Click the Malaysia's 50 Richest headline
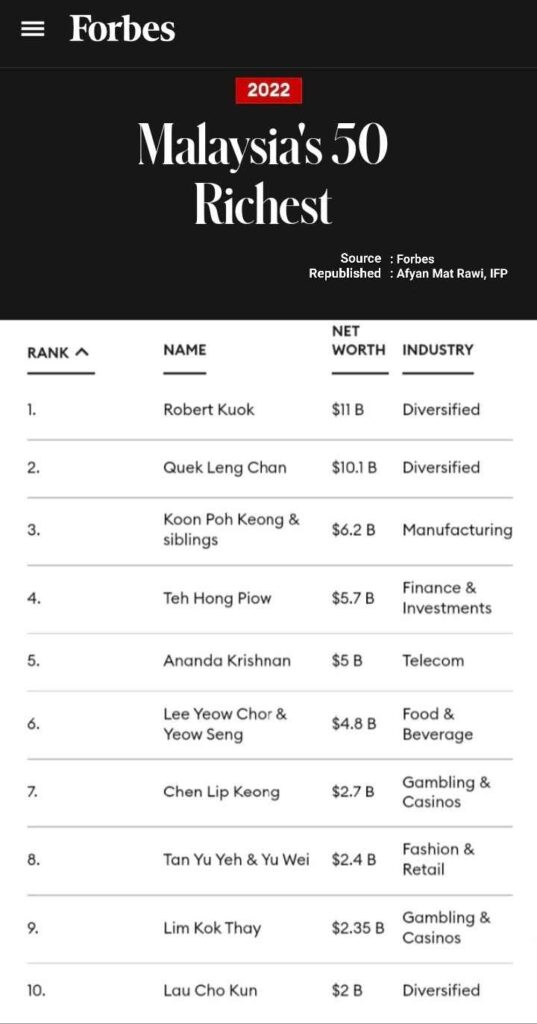Screen dimensions: 537x1024 [x=263, y=174]
